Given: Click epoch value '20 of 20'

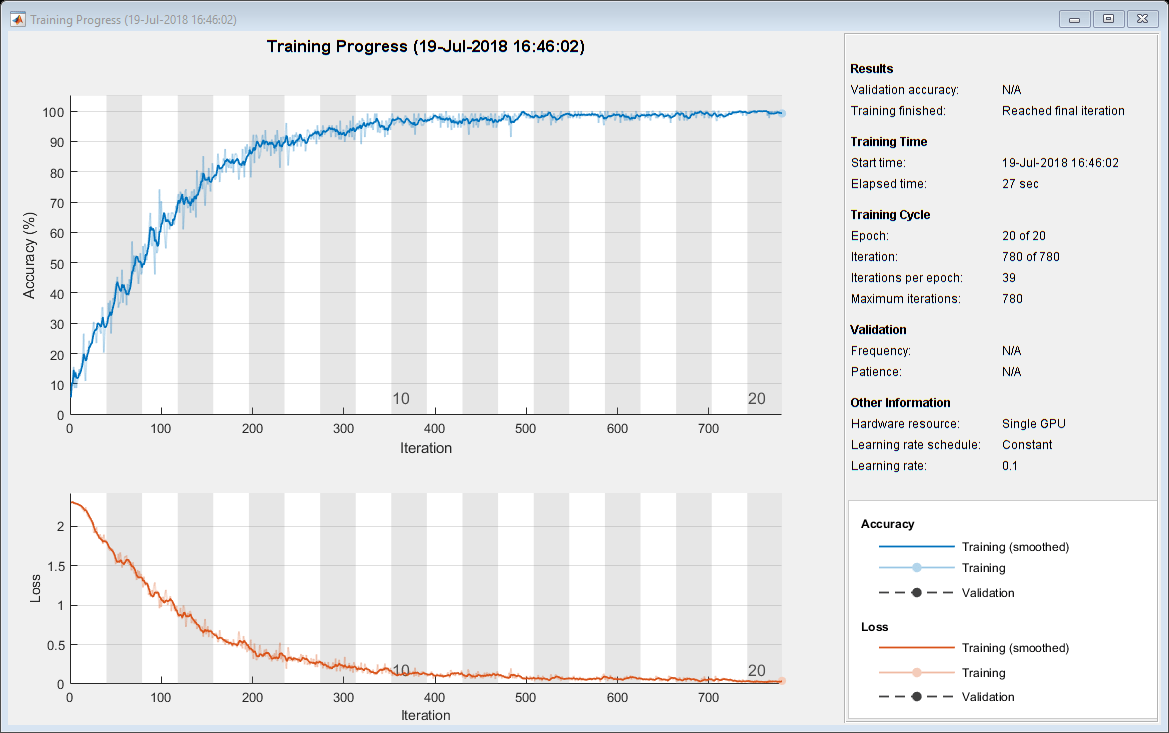Looking at the screenshot, I should [x=1024, y=236].
